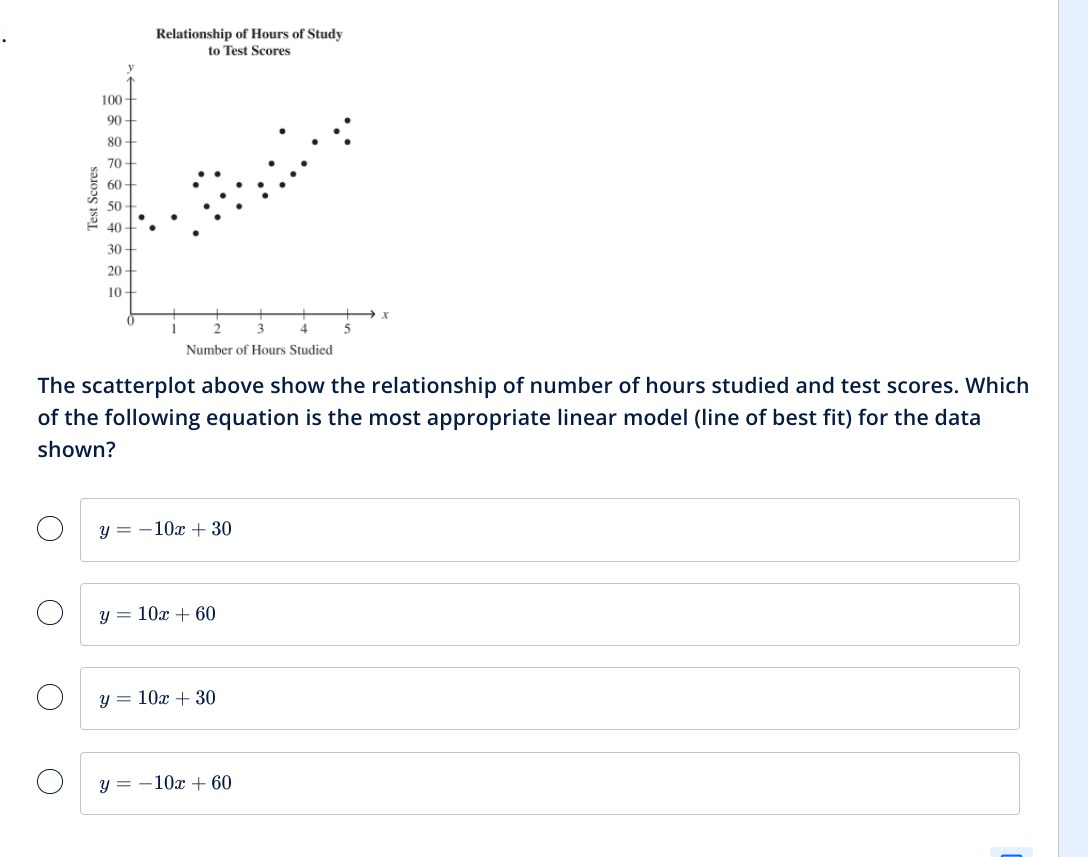Click the y = −10x + 60 equation text
Viewport: 1088px width, 857px height.
(x=166, y=783)
